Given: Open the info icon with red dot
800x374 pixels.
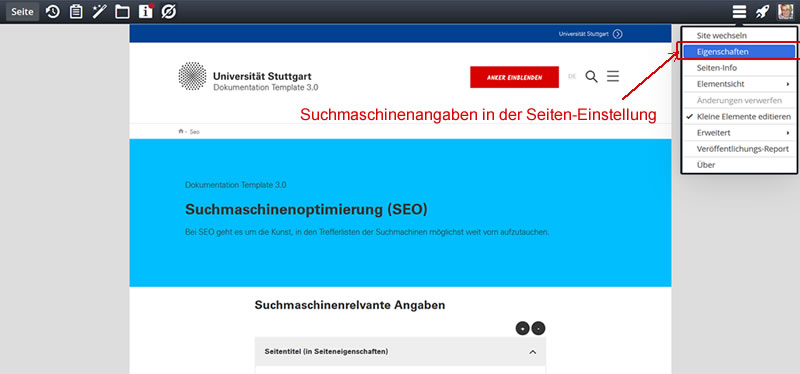Looking at the screenshot, I should [x=146, y=11].
